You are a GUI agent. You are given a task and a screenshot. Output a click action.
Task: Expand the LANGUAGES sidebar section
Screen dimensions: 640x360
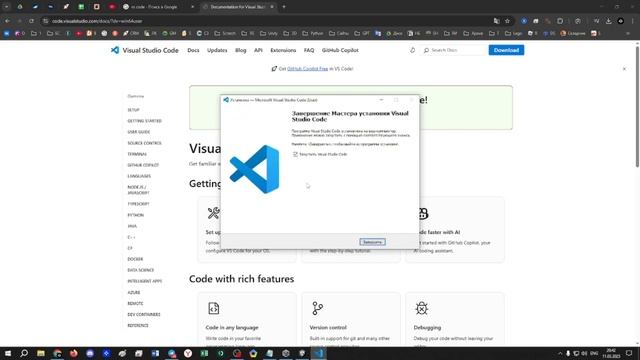139,176
